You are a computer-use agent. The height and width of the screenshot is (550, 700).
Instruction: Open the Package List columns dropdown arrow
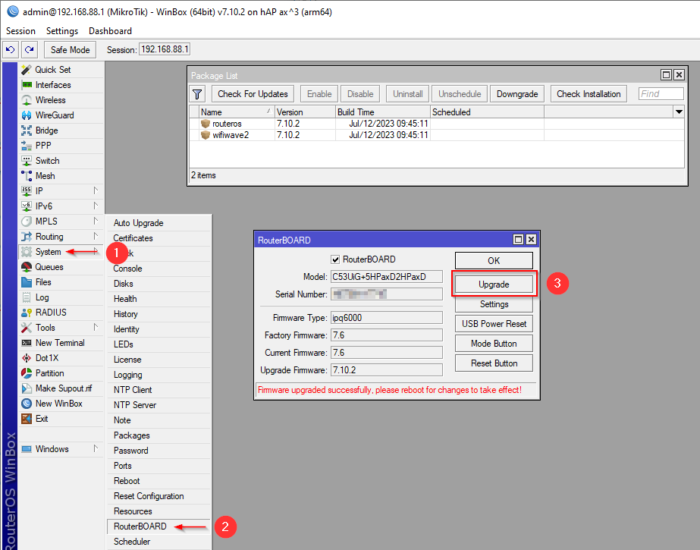pos(679,112)
